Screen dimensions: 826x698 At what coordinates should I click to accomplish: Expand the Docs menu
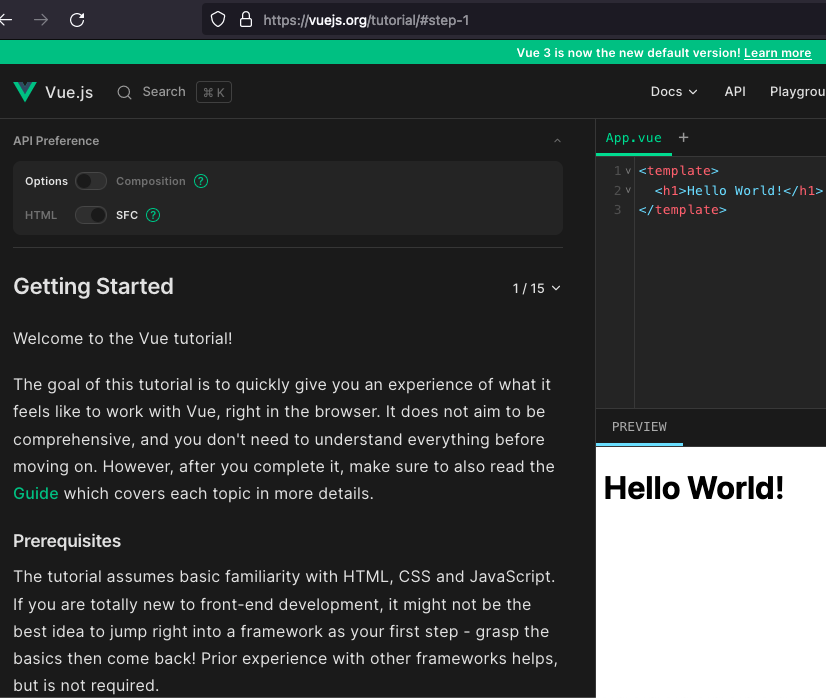click(674, 92)
